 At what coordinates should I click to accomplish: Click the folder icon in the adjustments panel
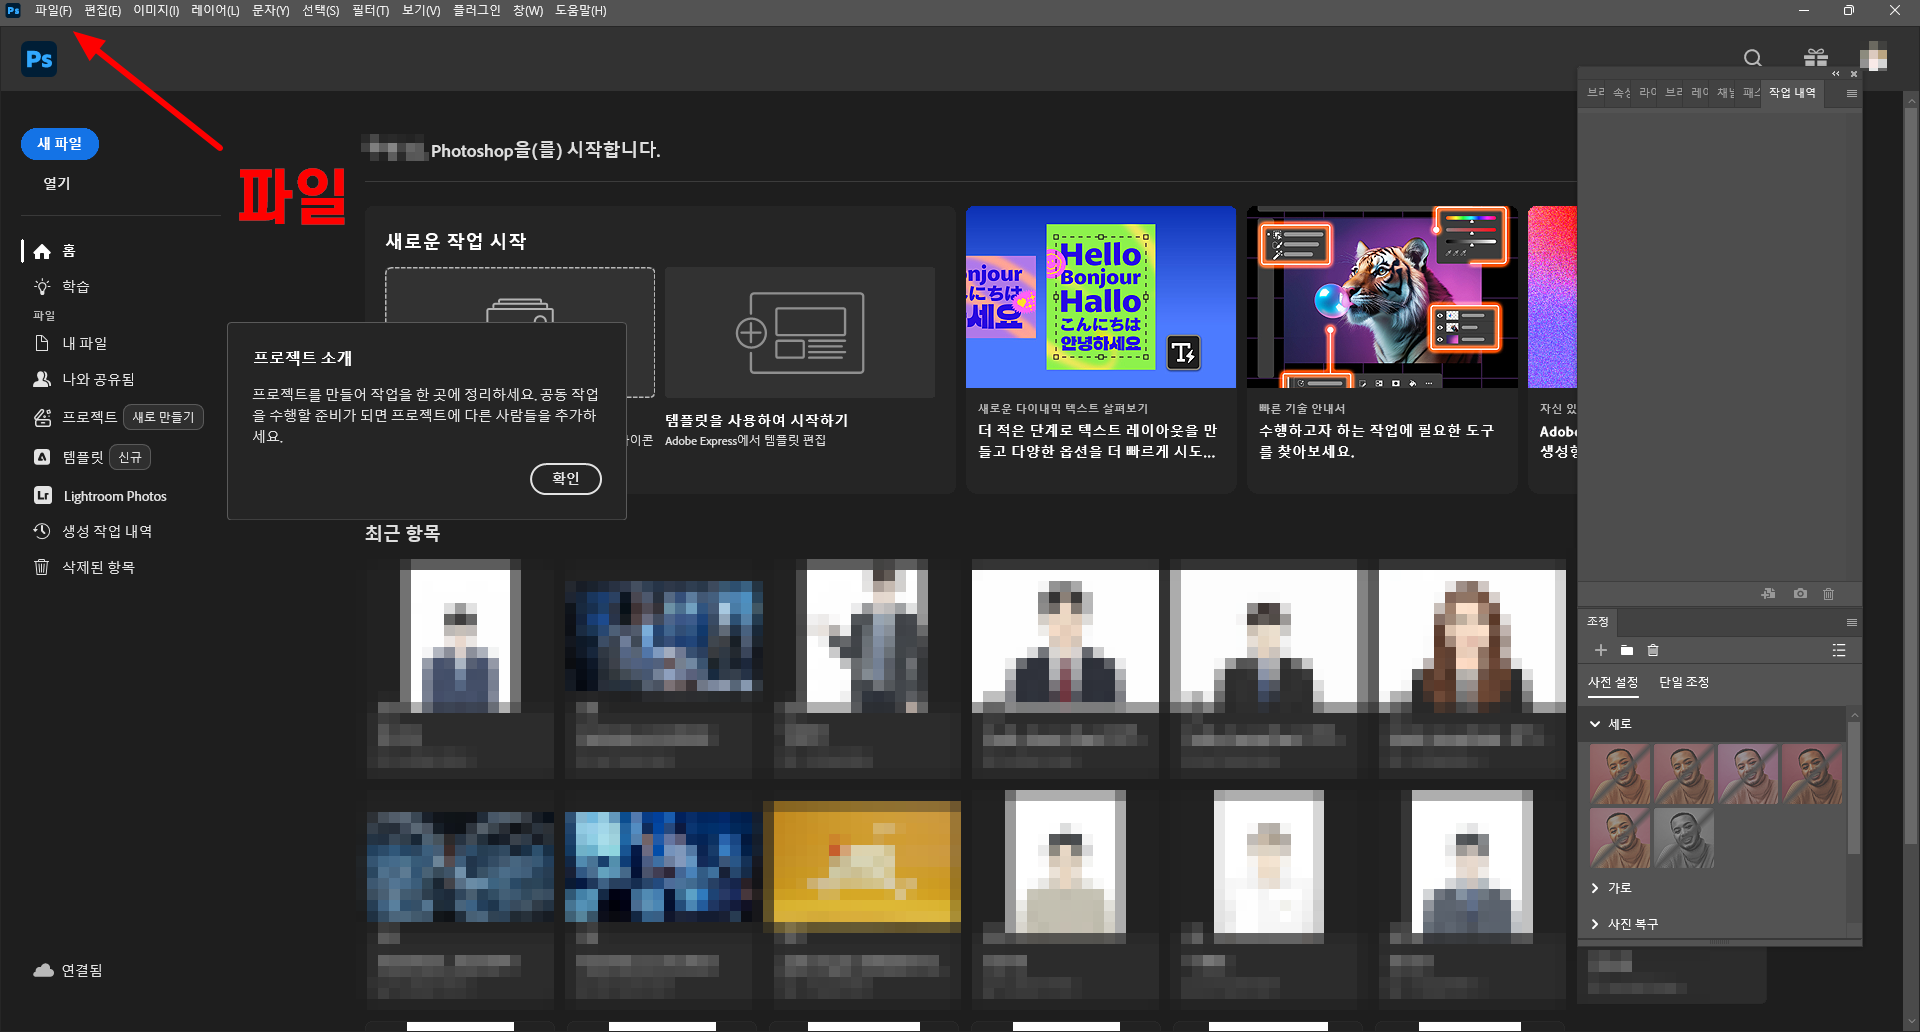click(1627, 651)
